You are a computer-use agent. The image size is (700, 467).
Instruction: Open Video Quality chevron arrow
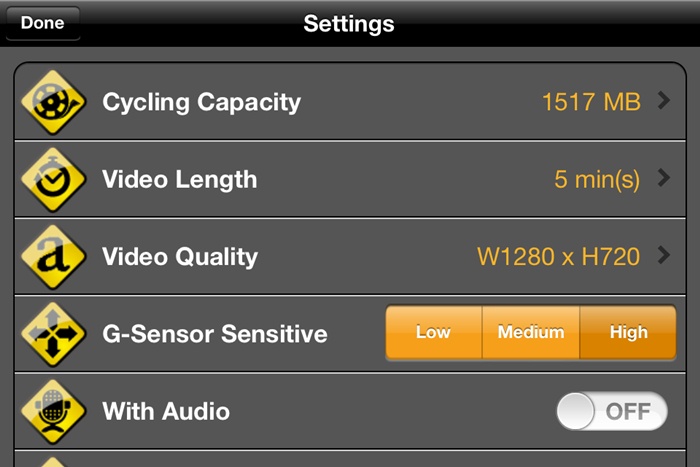coord(664,255)
